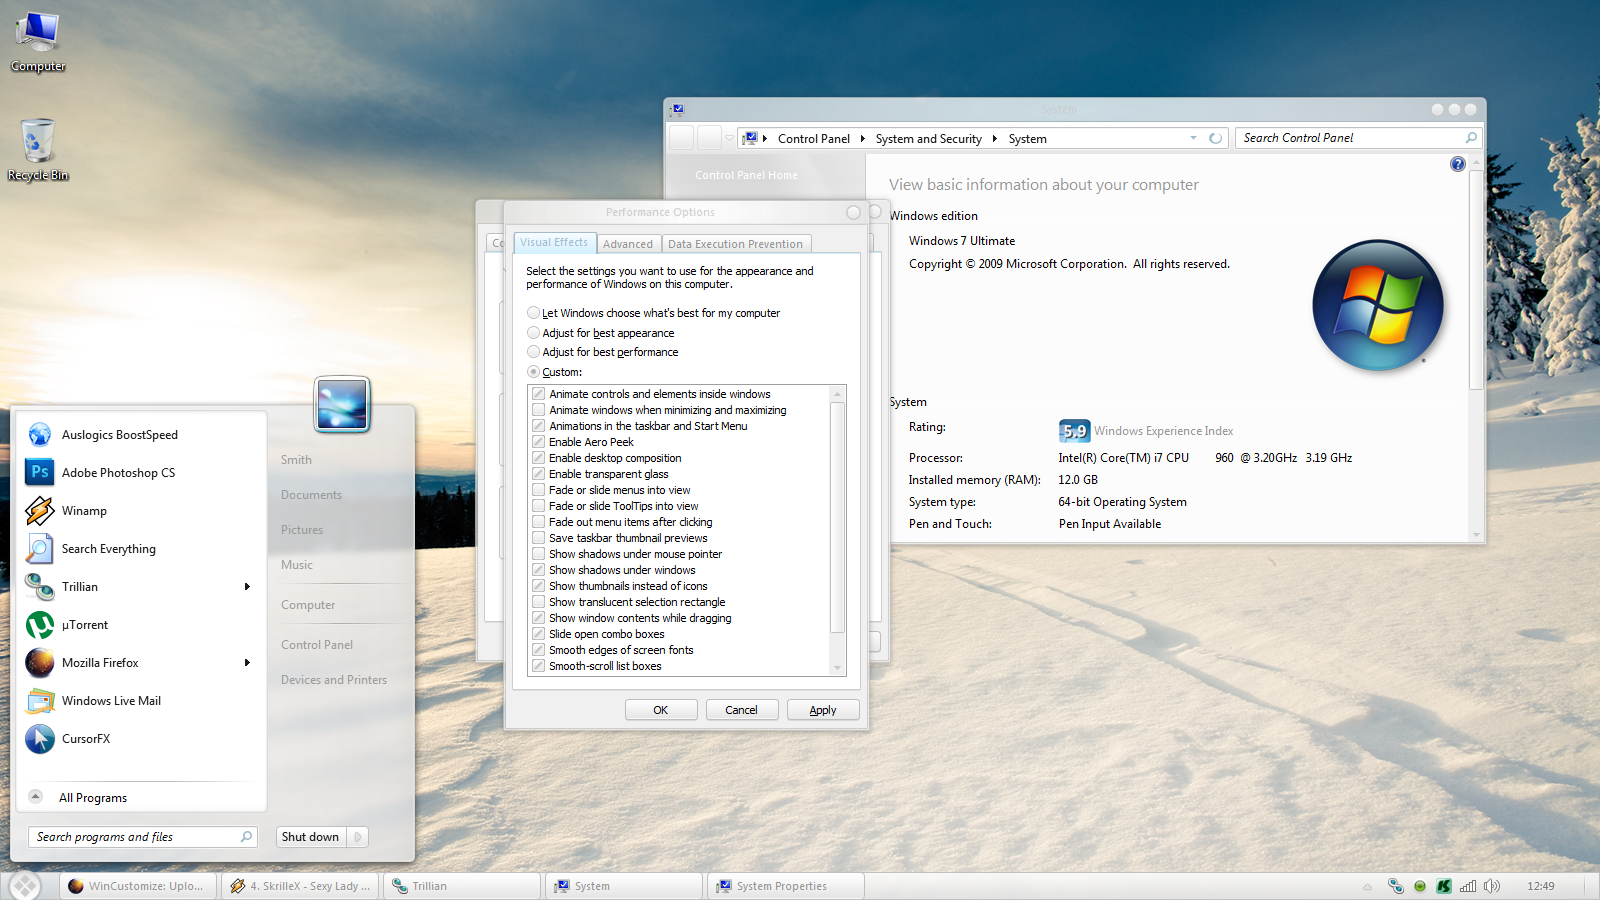1600x900 pixels.
Task: Open the Windows Experience Index link
Action: coord(1163,431)
